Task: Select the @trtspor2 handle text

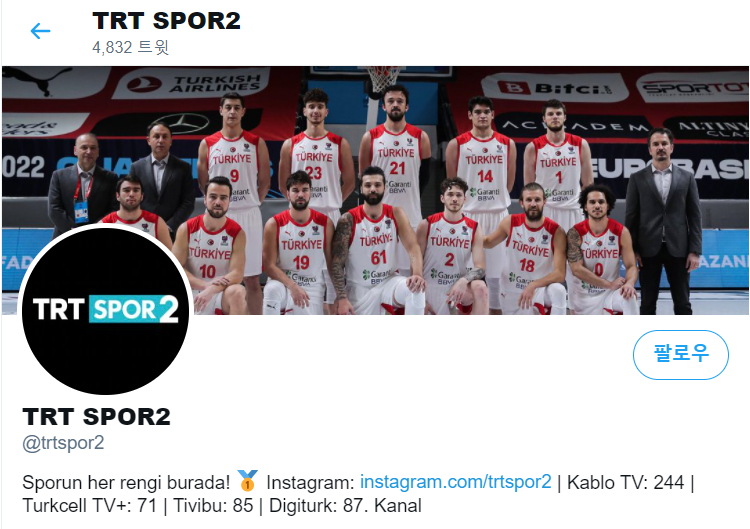Action: [63, 443]
